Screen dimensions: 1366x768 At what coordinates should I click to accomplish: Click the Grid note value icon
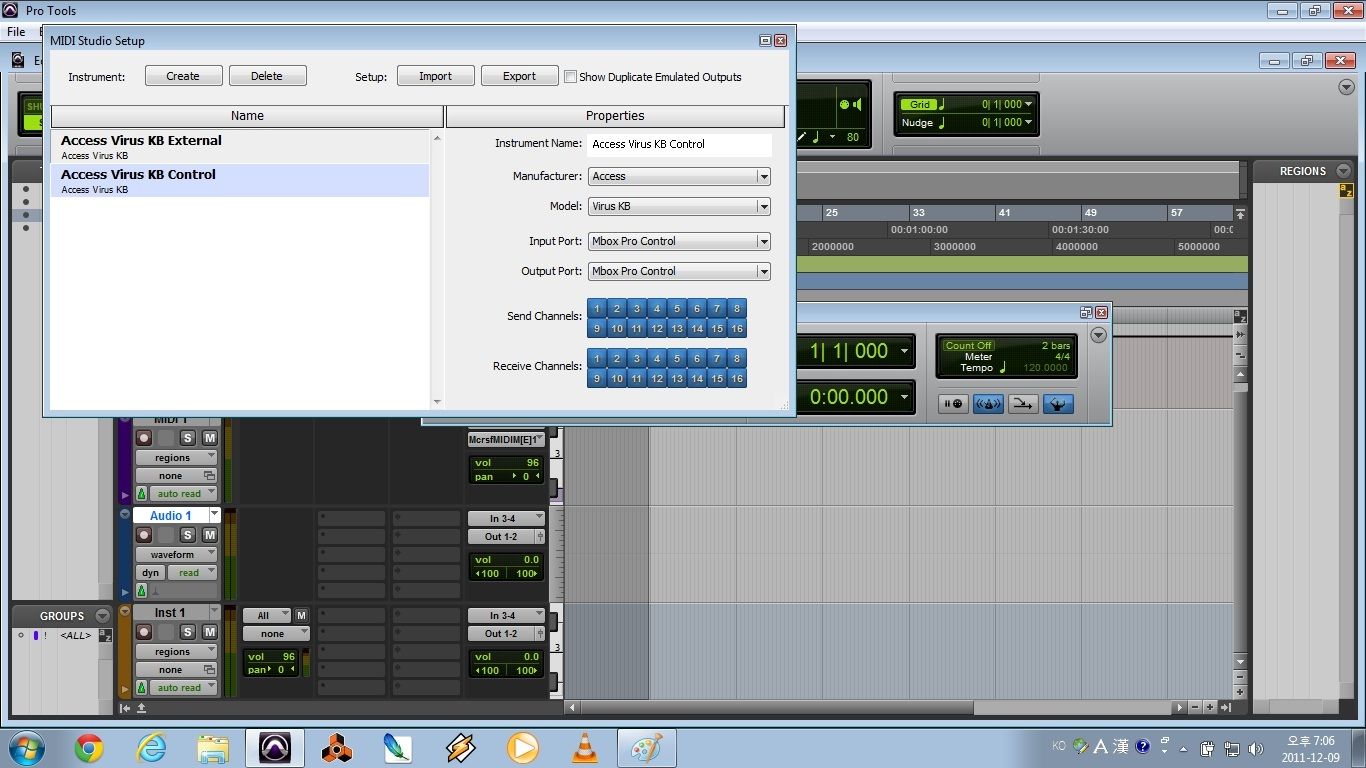941,104
